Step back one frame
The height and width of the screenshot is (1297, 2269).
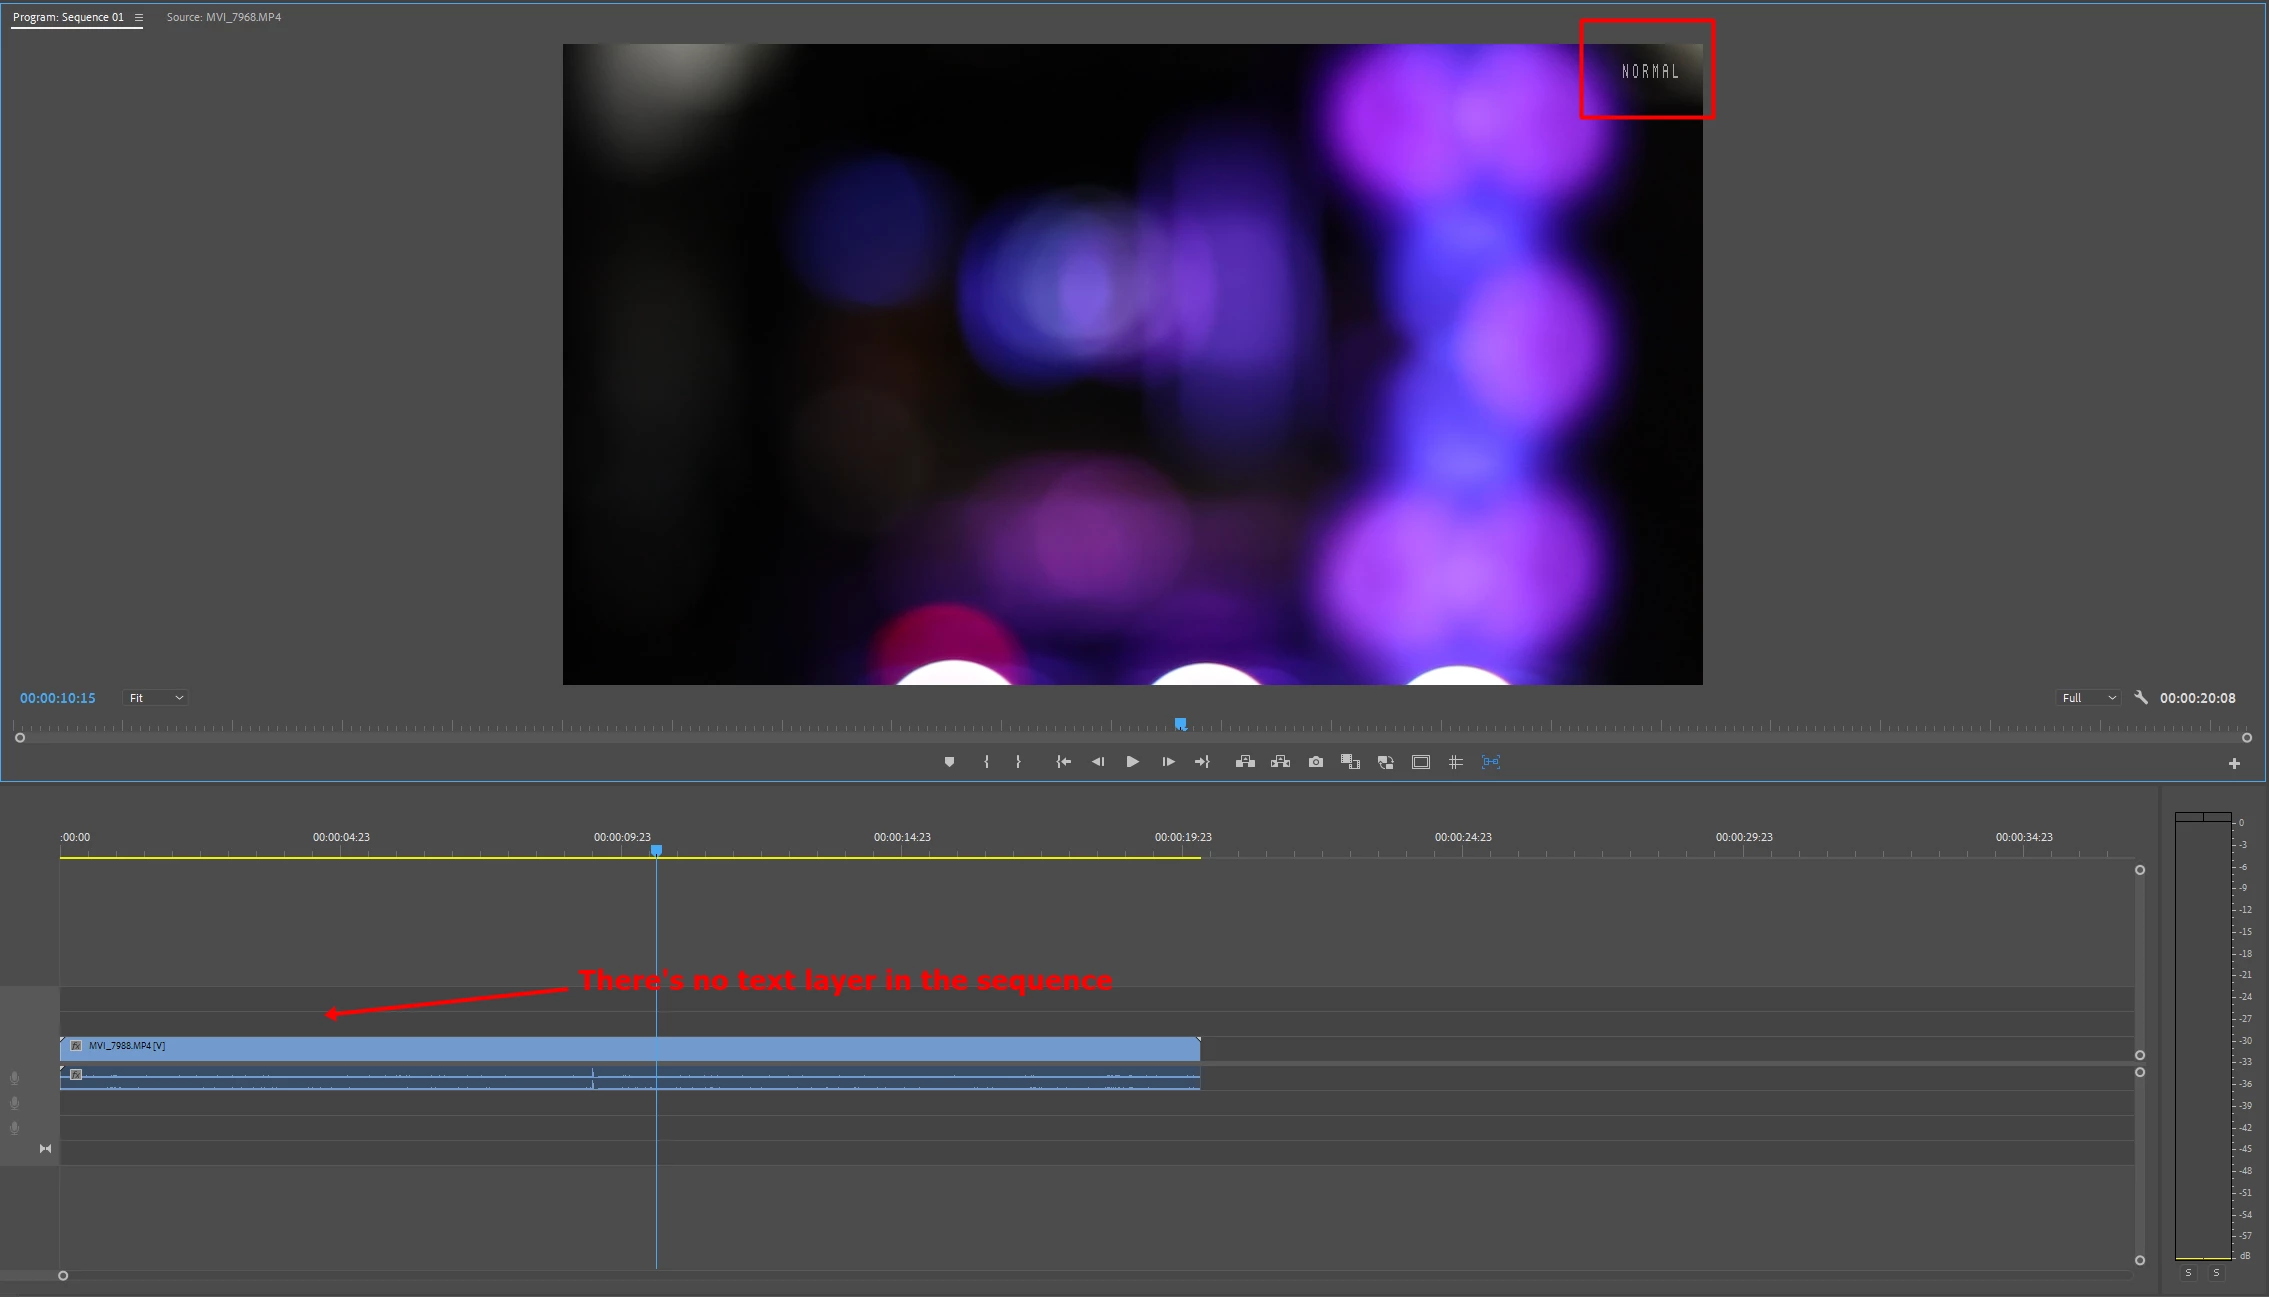click(1098, 762)
